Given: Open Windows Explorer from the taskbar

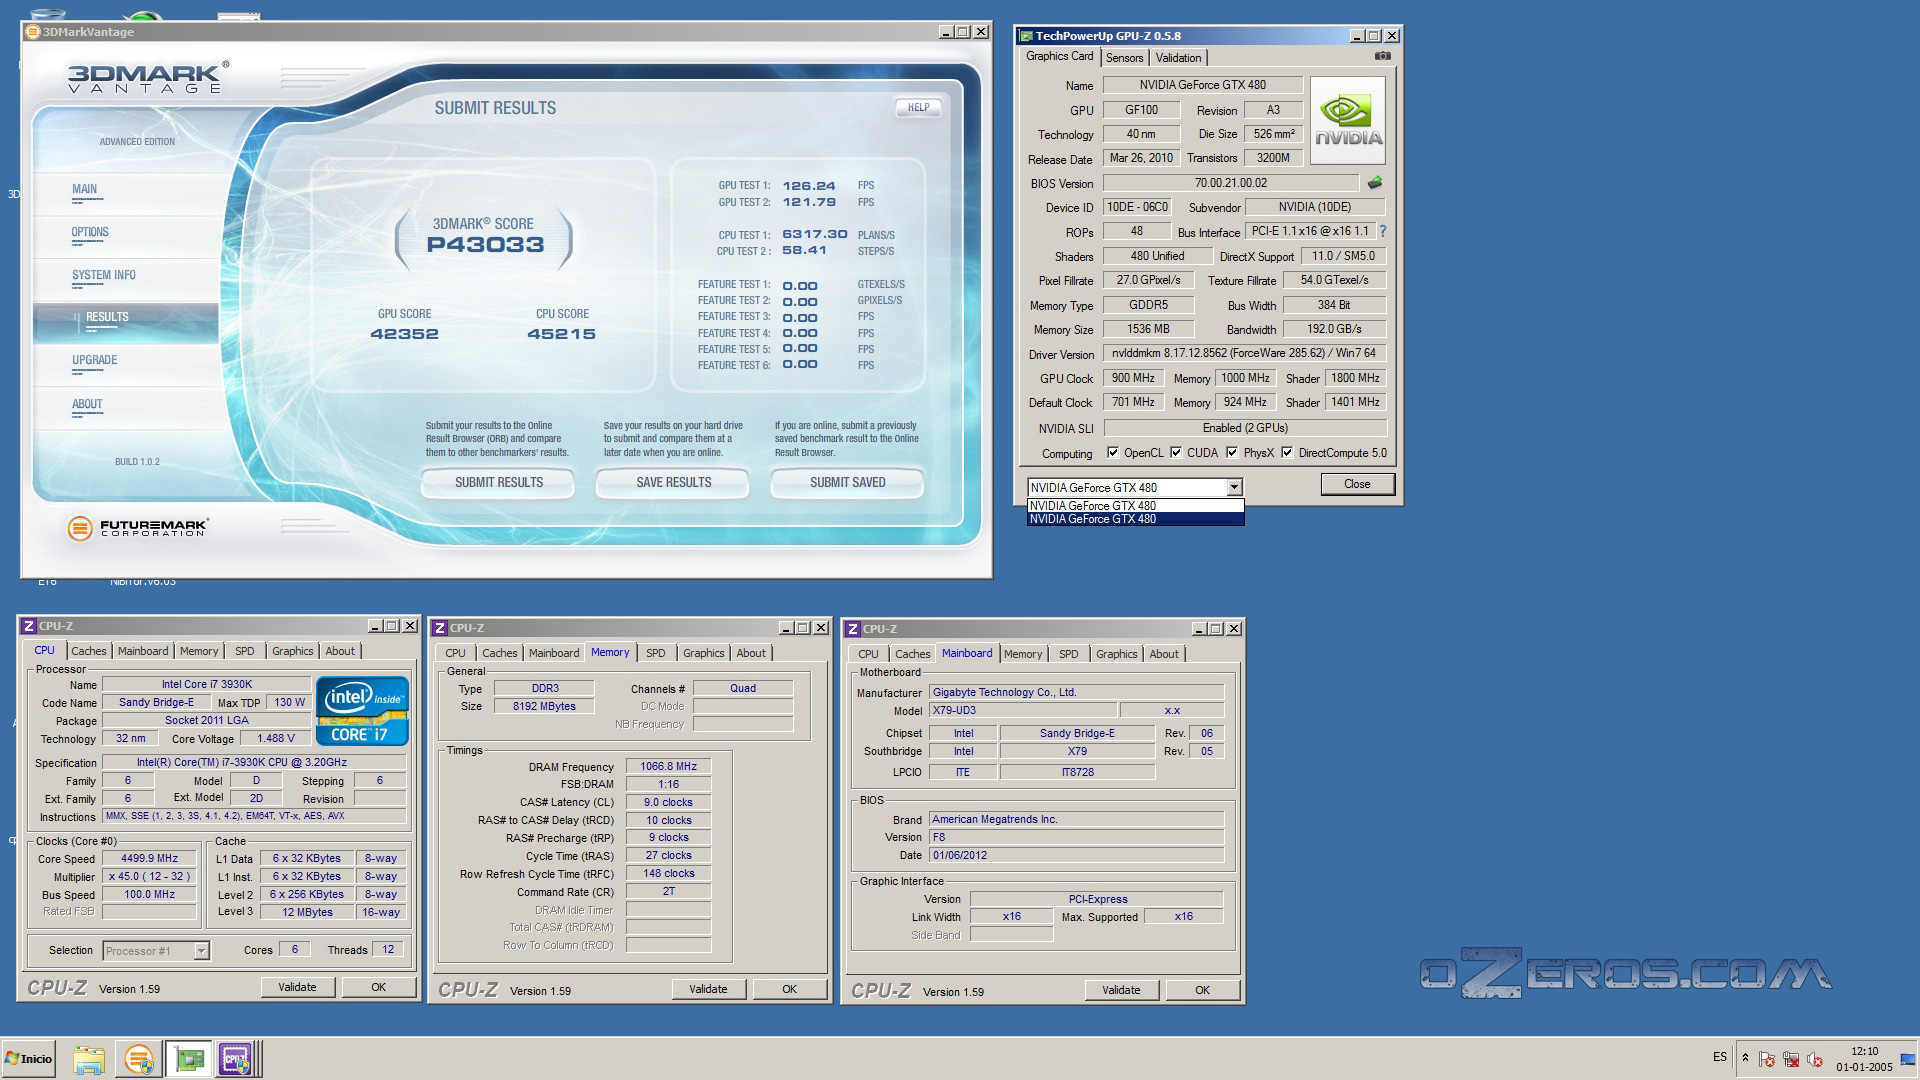Looking at the screenshot, I should click(89, 1059).
